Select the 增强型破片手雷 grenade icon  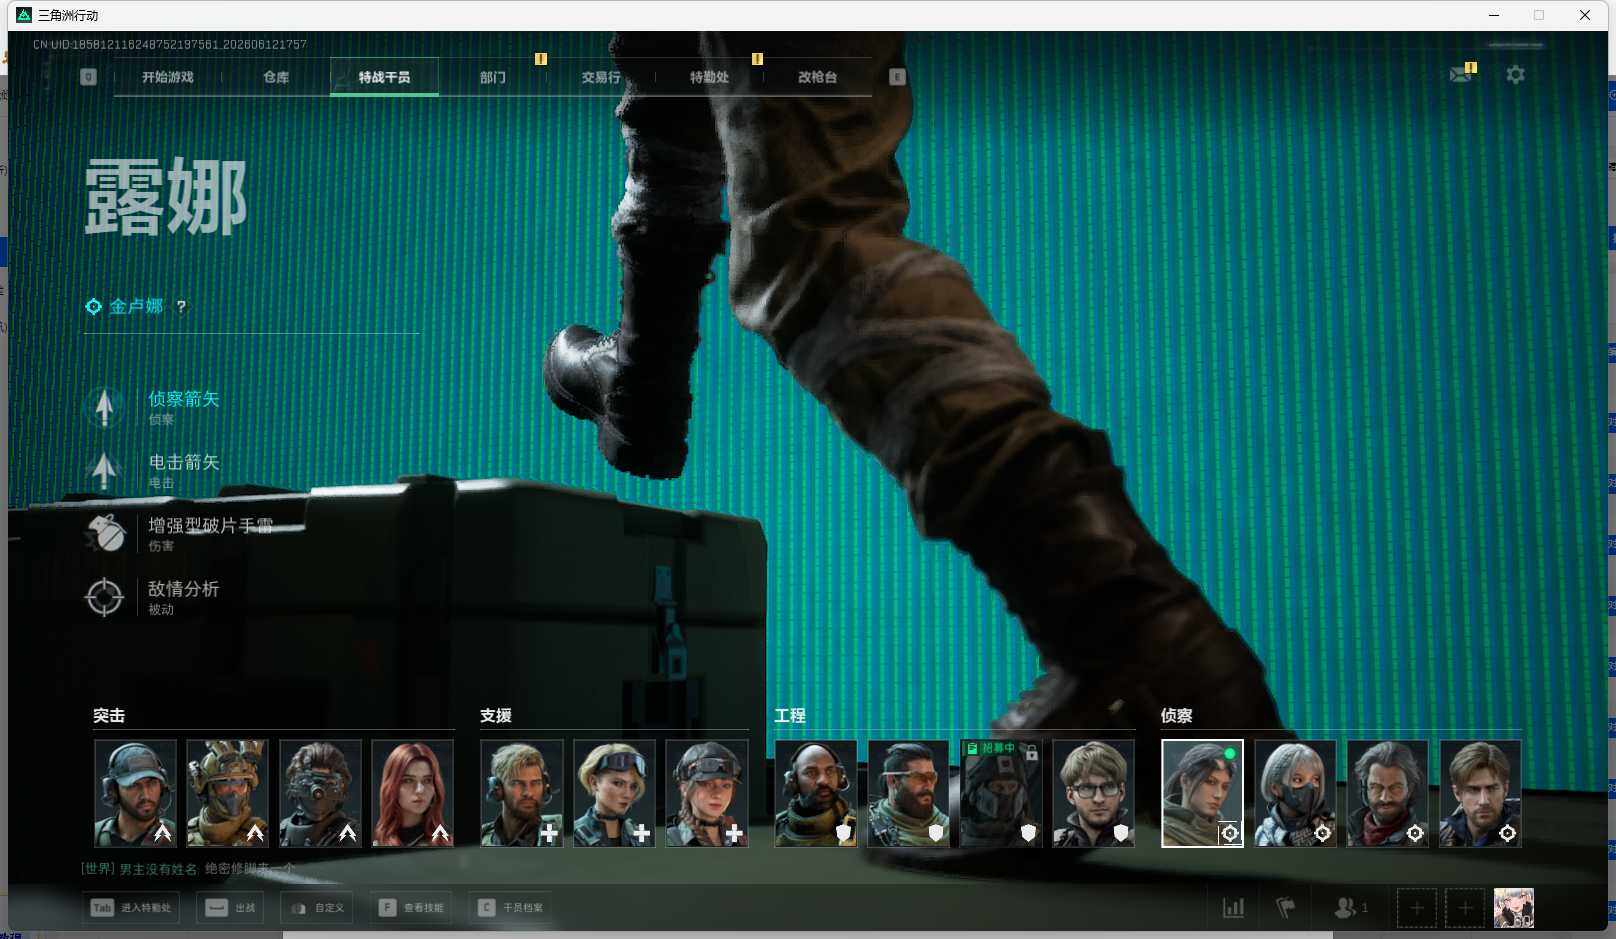(x=104, y=533)
